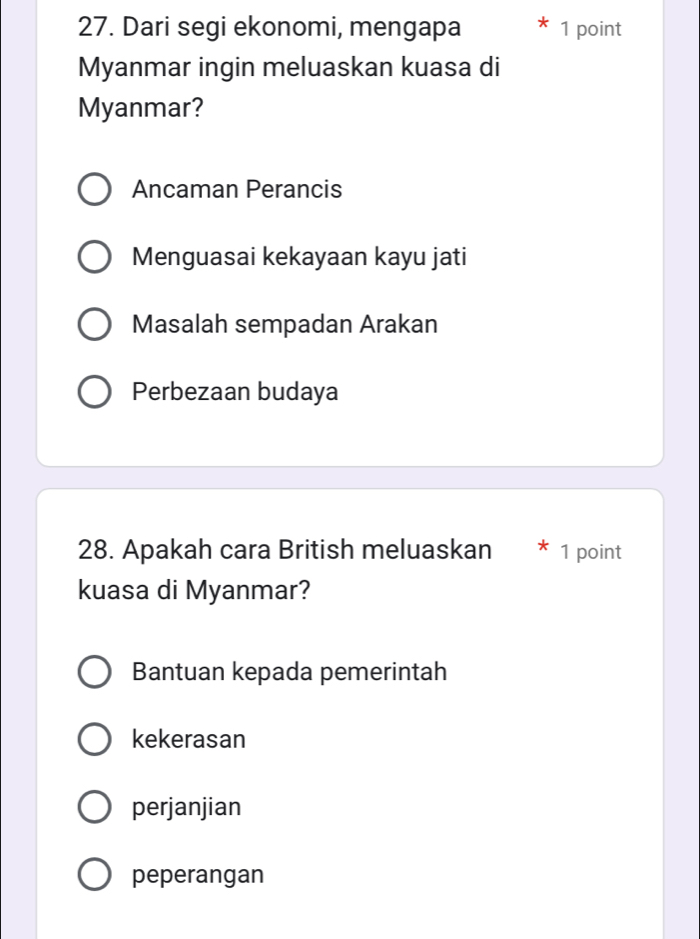The height and width of the screenshot is (939, 700).
Task: Click the "Ancaman Perancis" answer text
Action: [x=237, y=189]
